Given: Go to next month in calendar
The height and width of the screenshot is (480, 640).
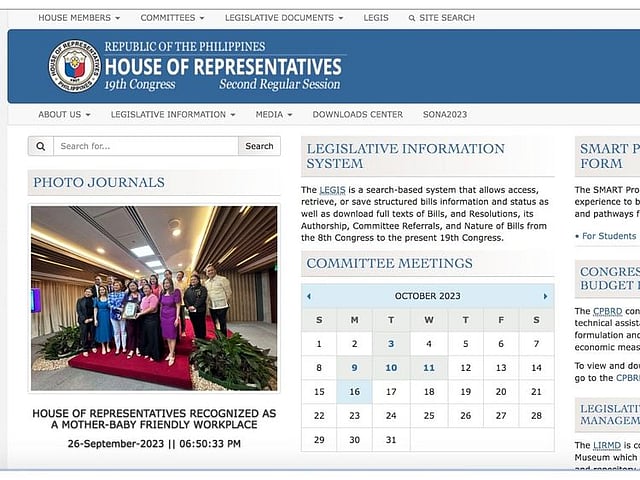Looking at the screenshot, I should pos(545,296).
